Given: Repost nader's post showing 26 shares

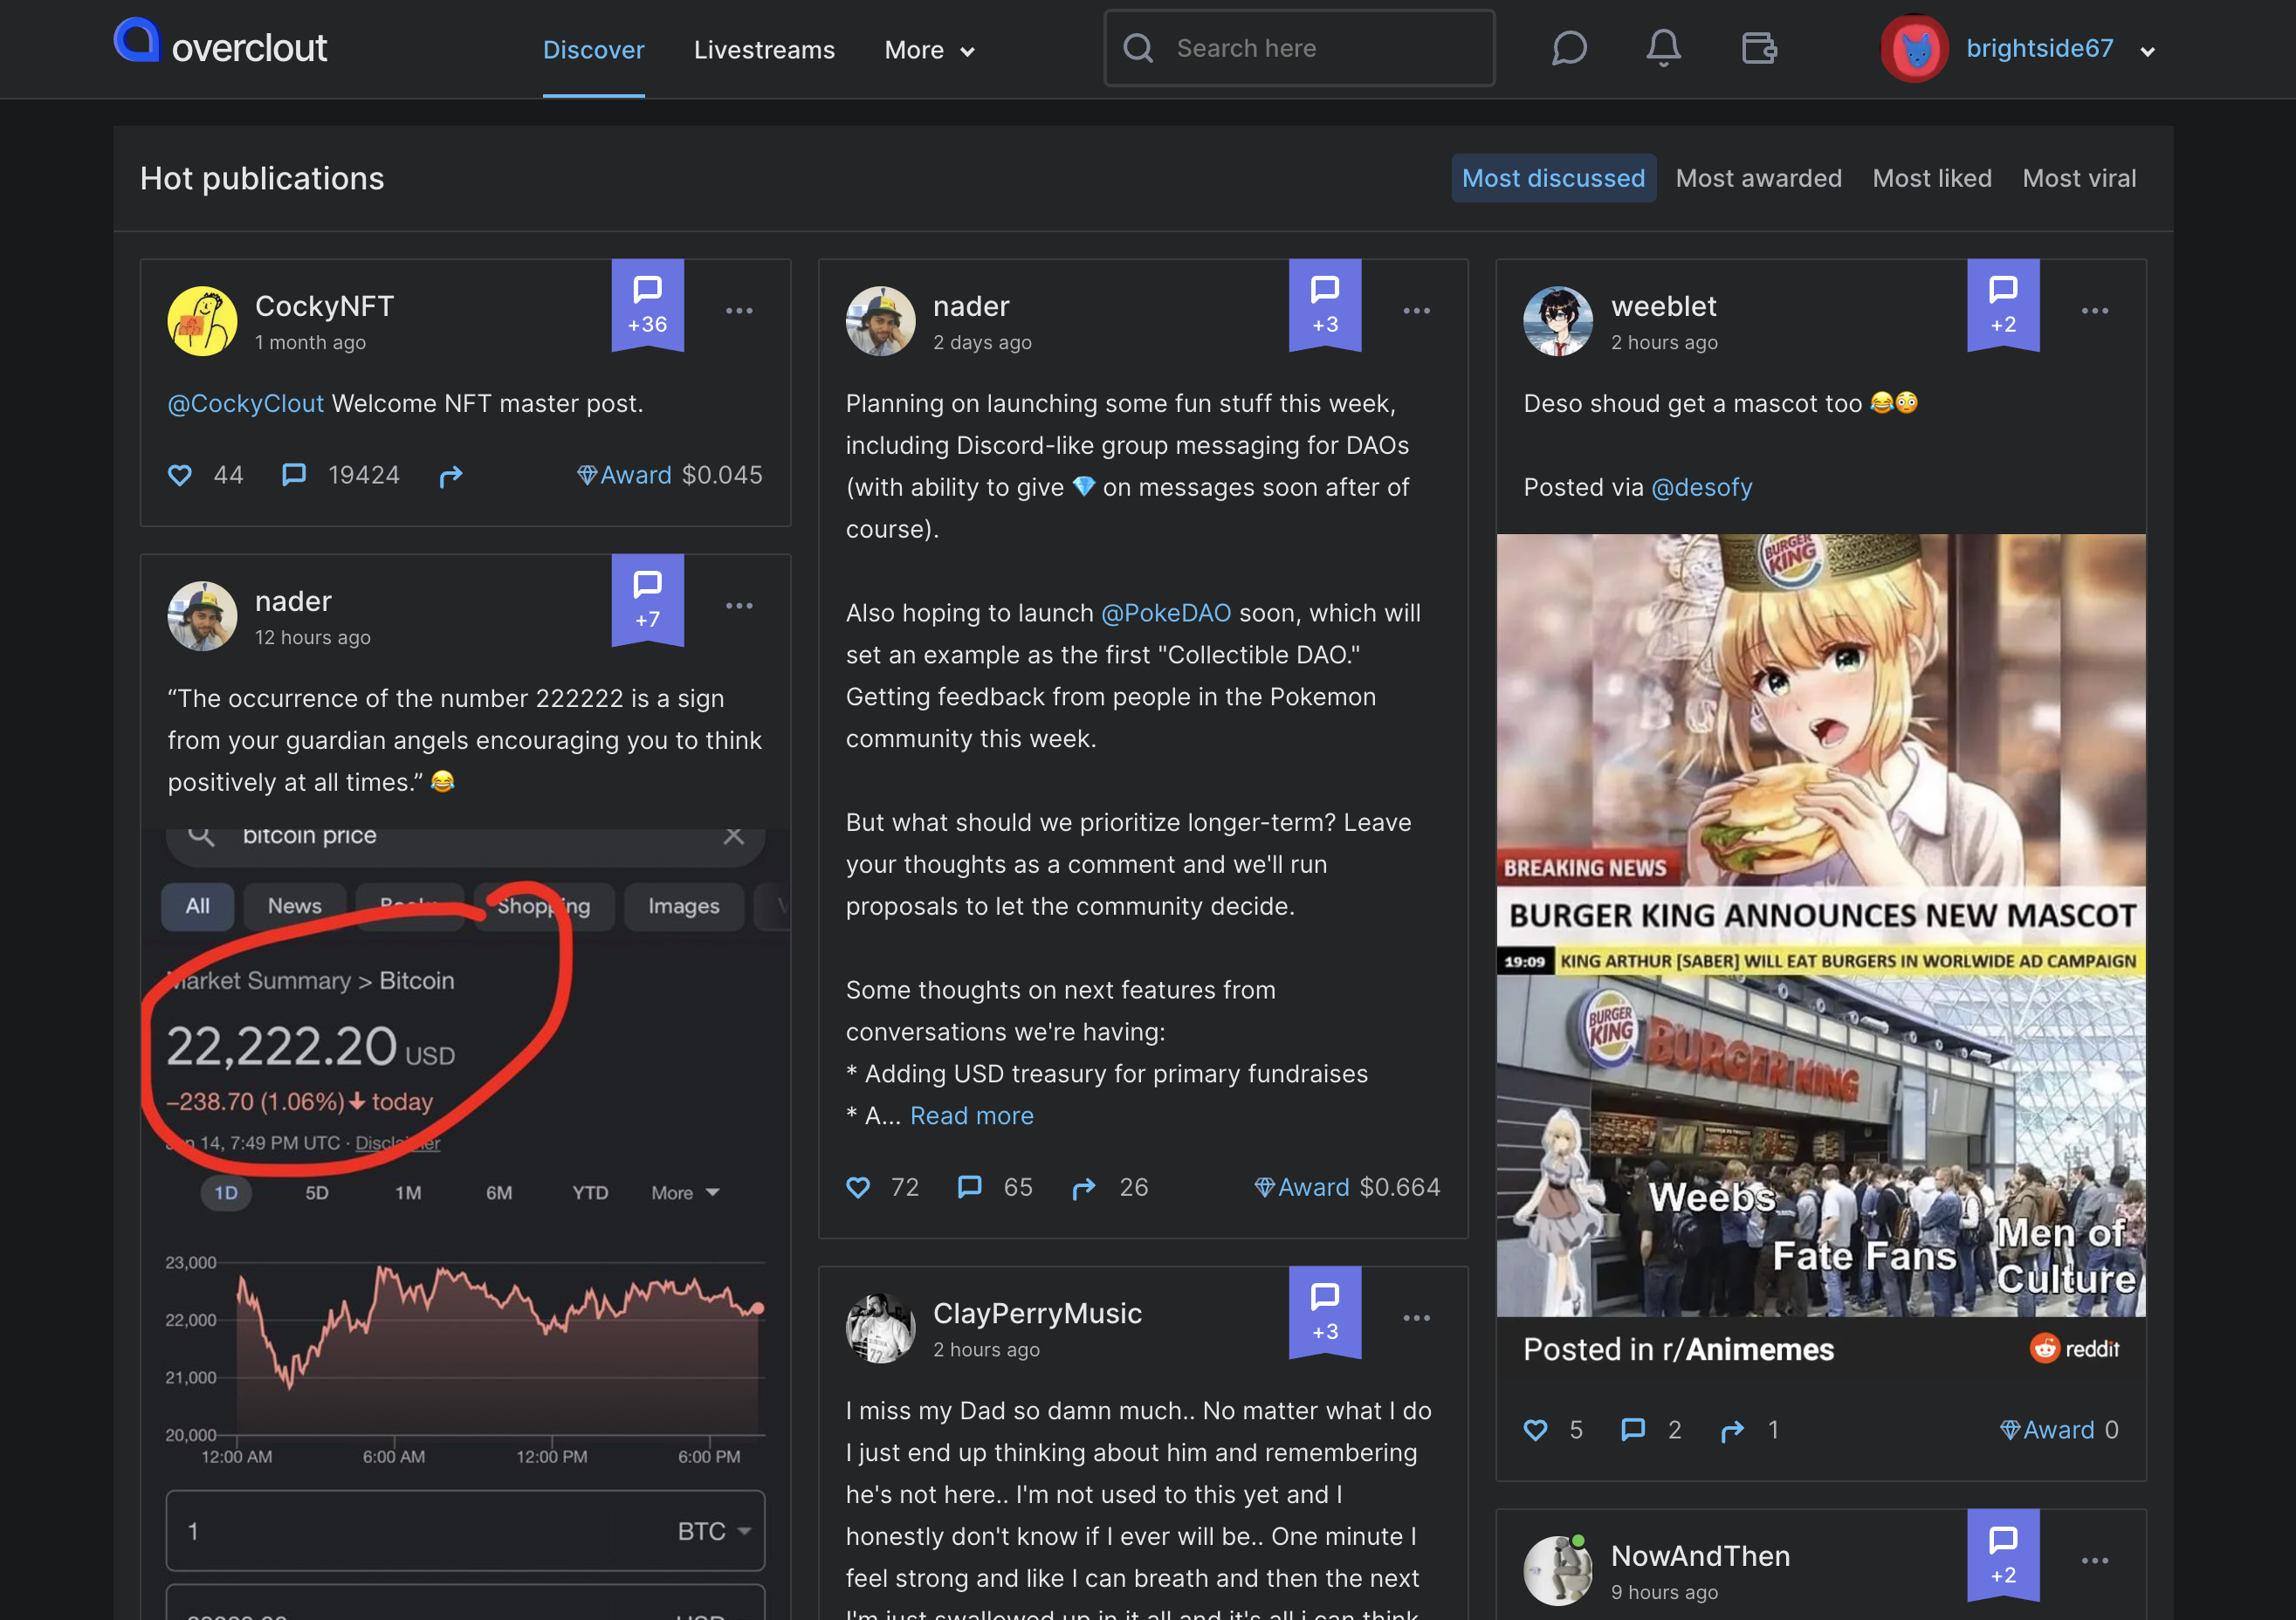Looking at the screenshot, I should (1084, 1188).
